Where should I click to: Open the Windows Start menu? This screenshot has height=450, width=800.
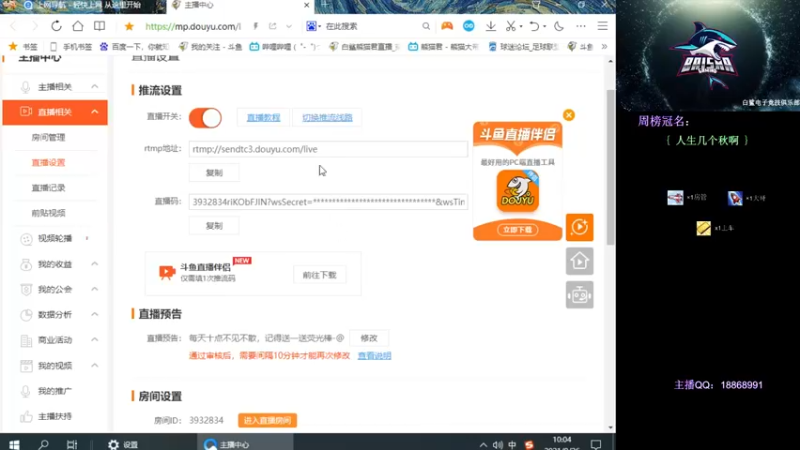tap(14, 444)
